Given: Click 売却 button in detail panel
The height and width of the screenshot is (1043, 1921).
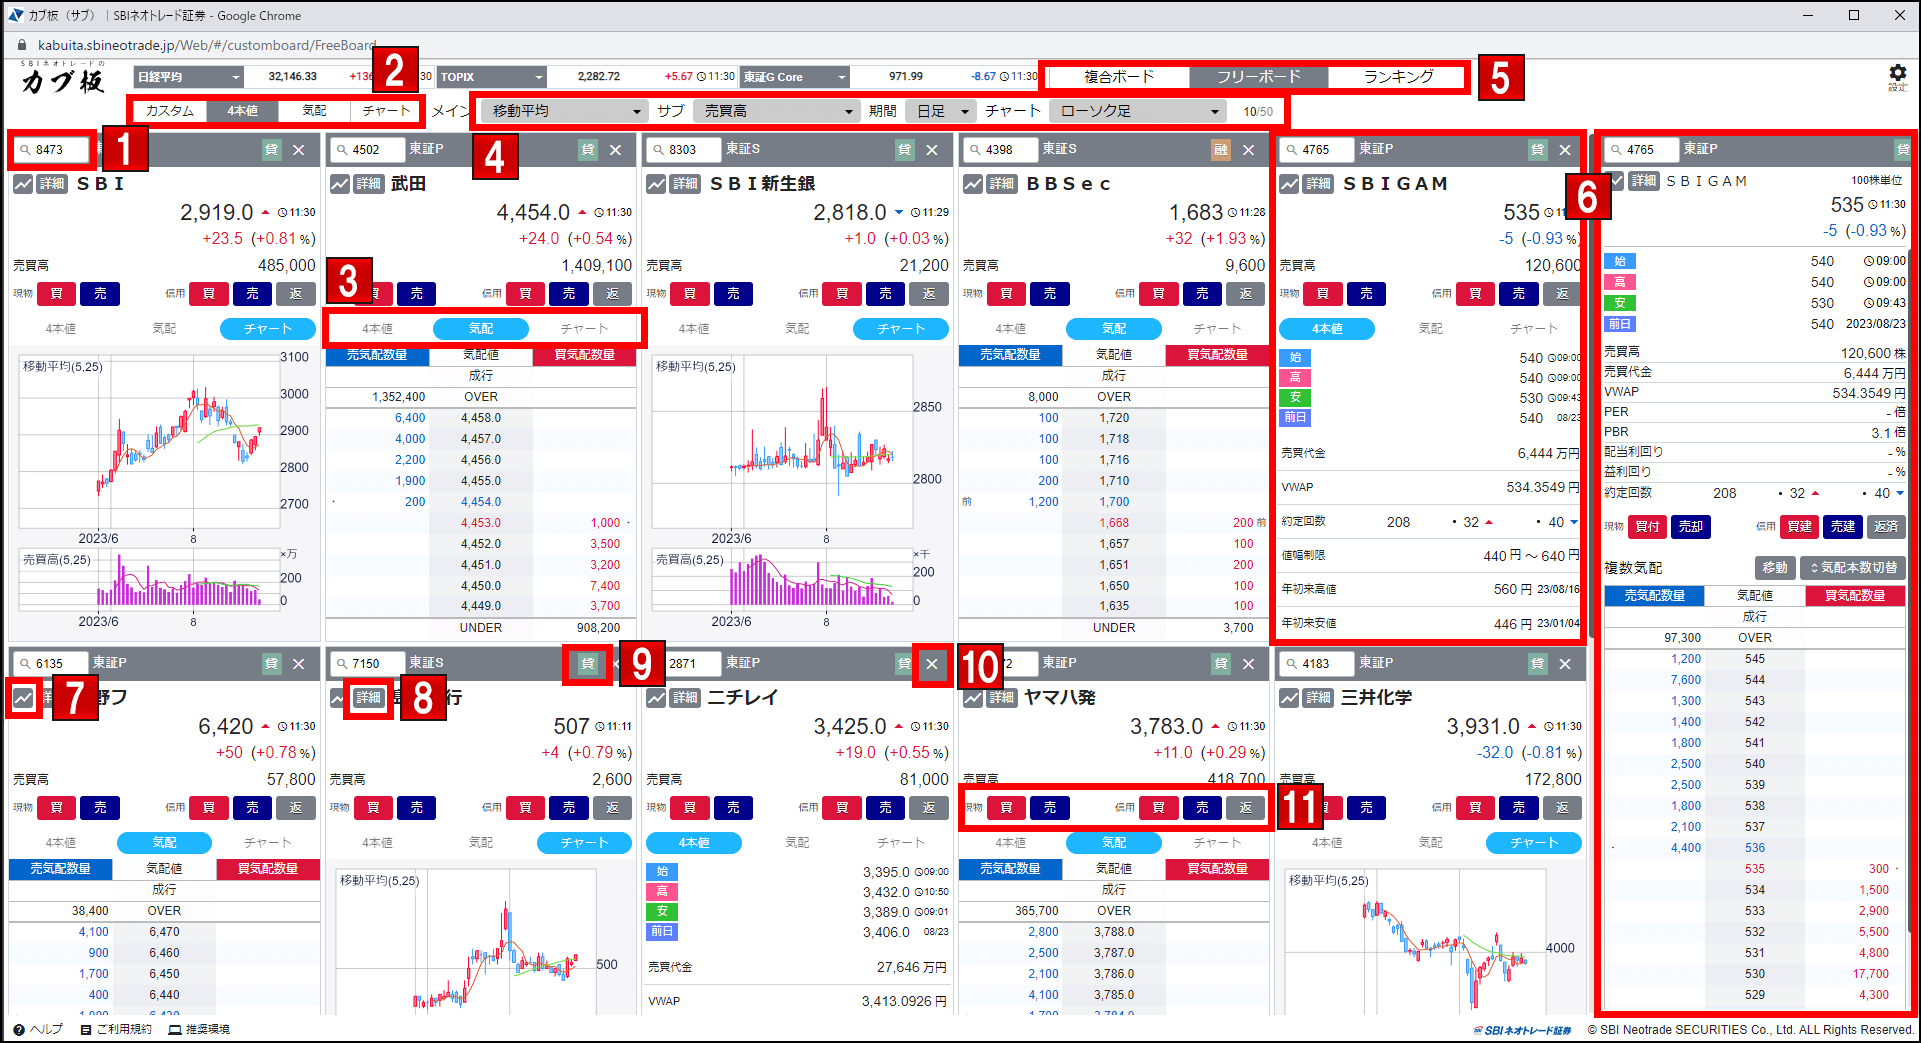Looking at the screenshot, I should (1690, 527).
